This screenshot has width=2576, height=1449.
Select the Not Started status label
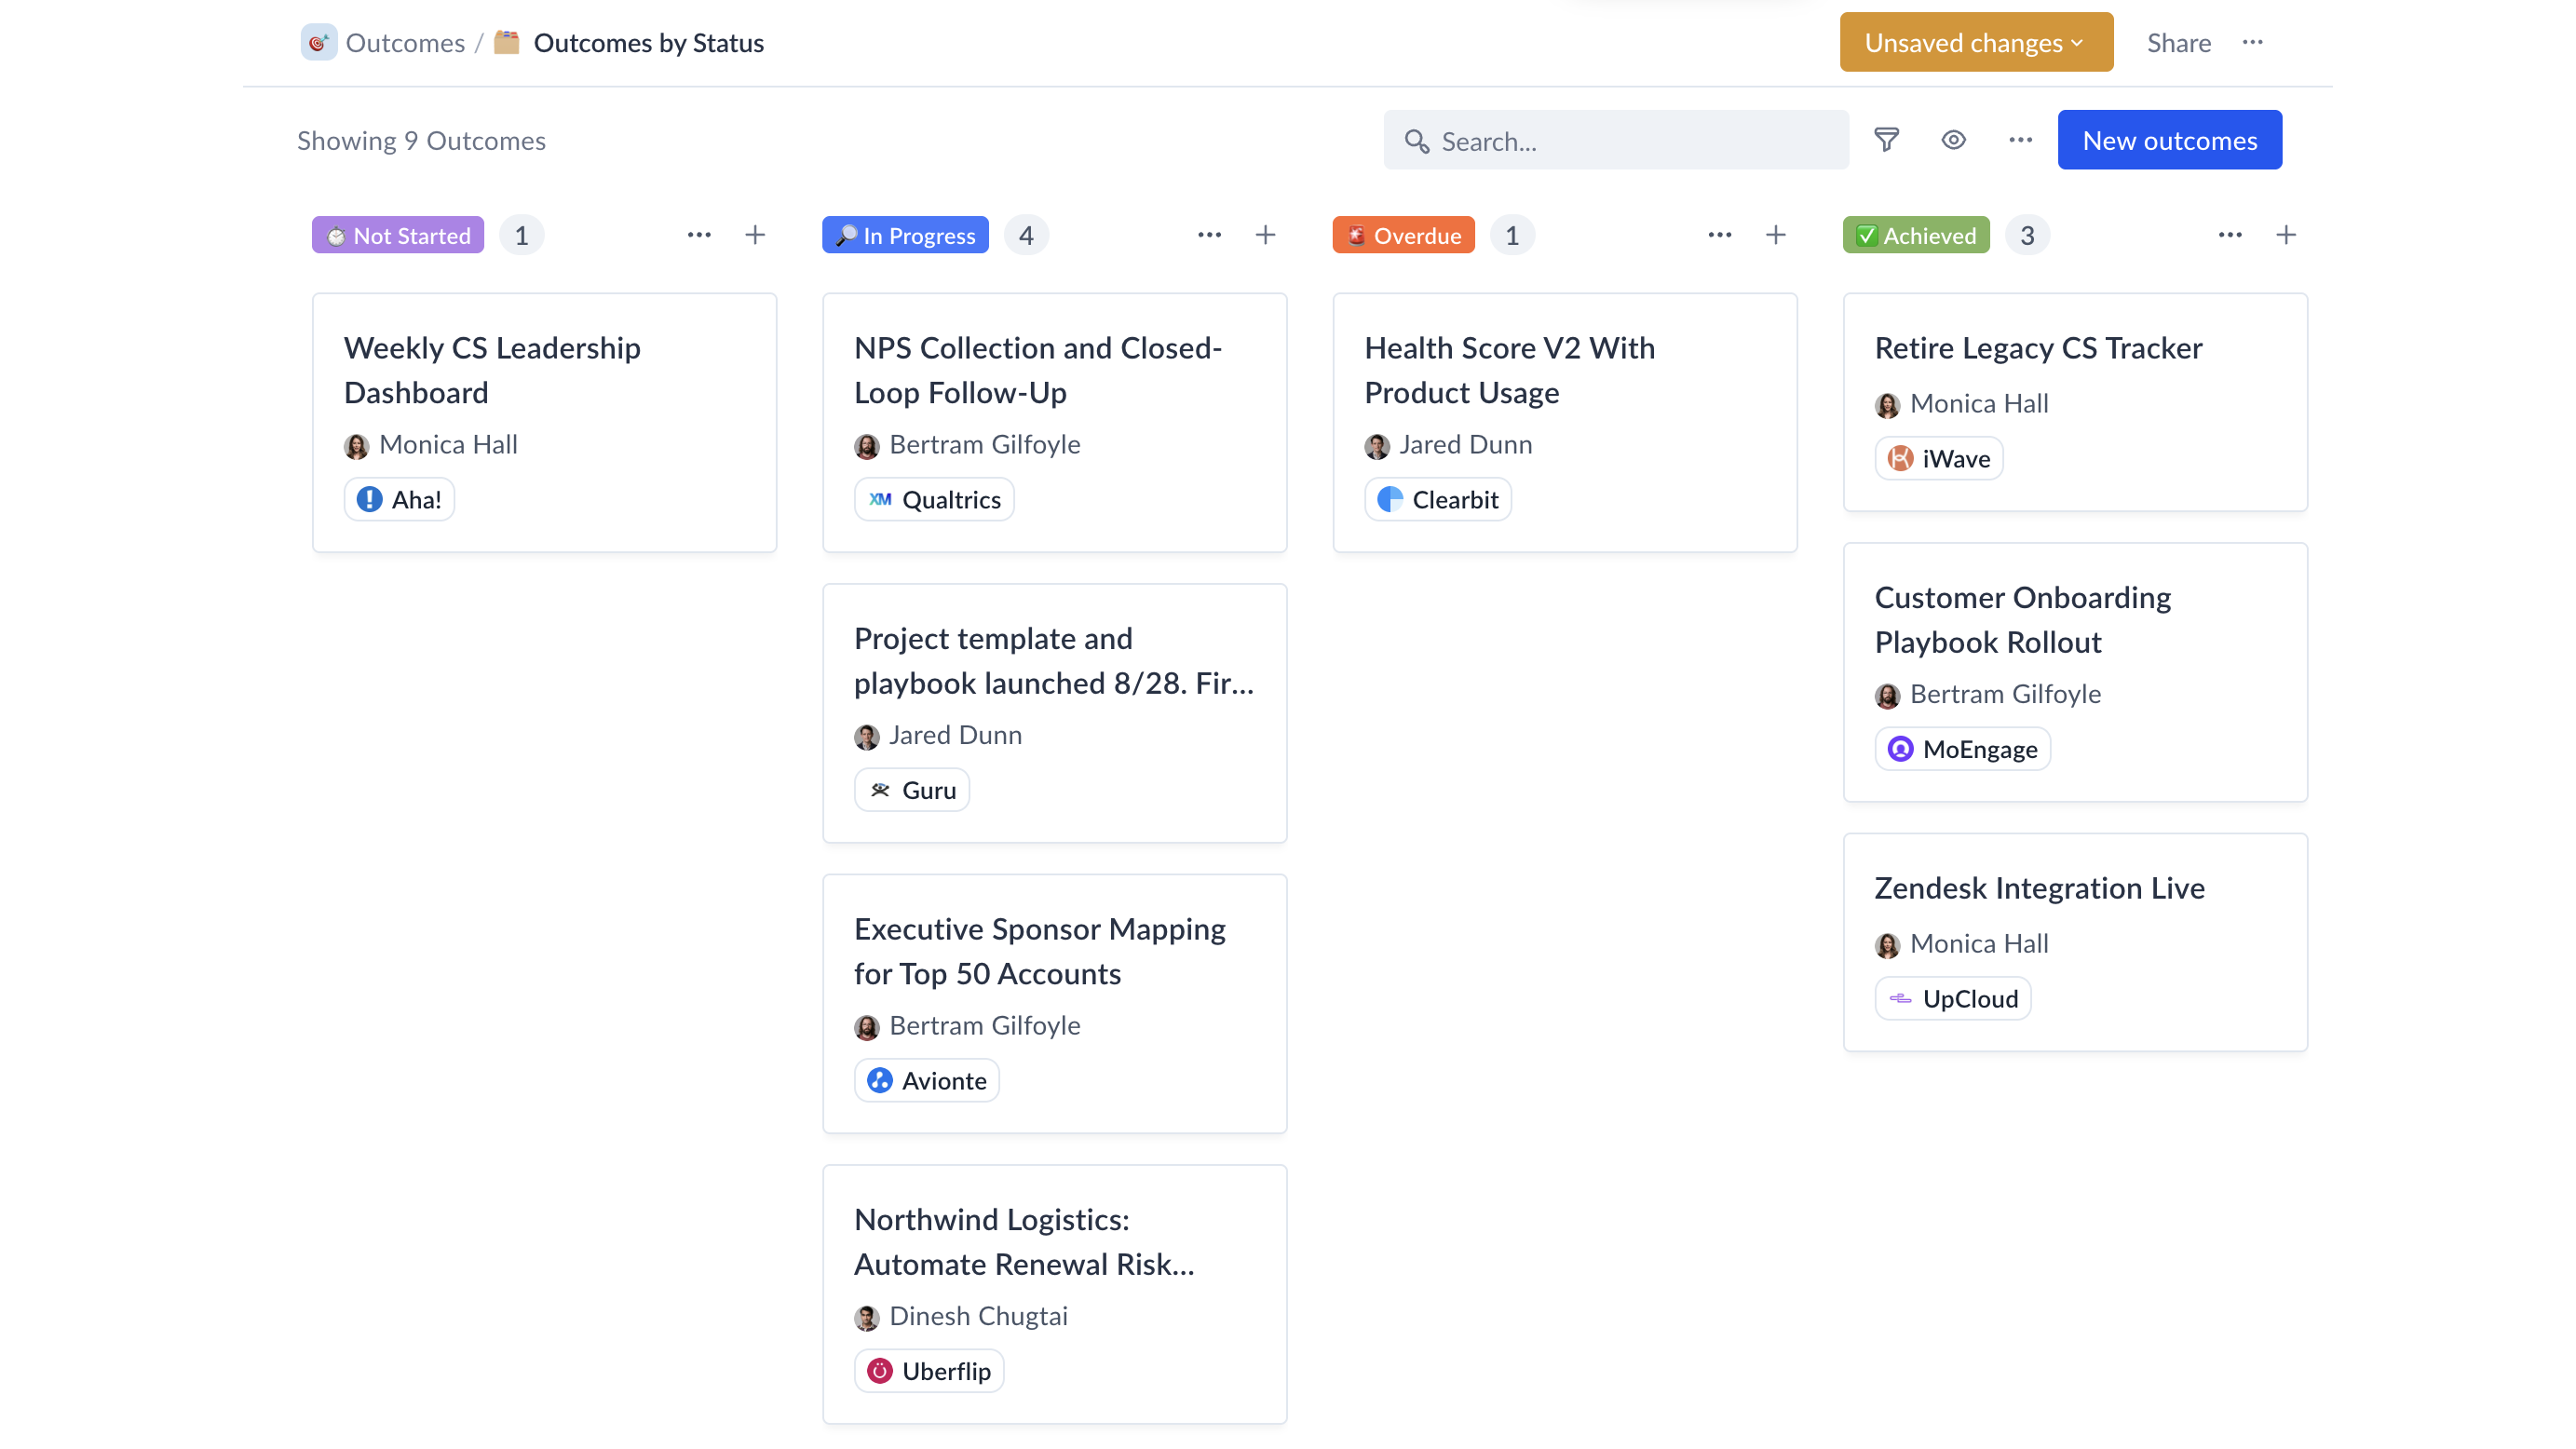(397, 235)
